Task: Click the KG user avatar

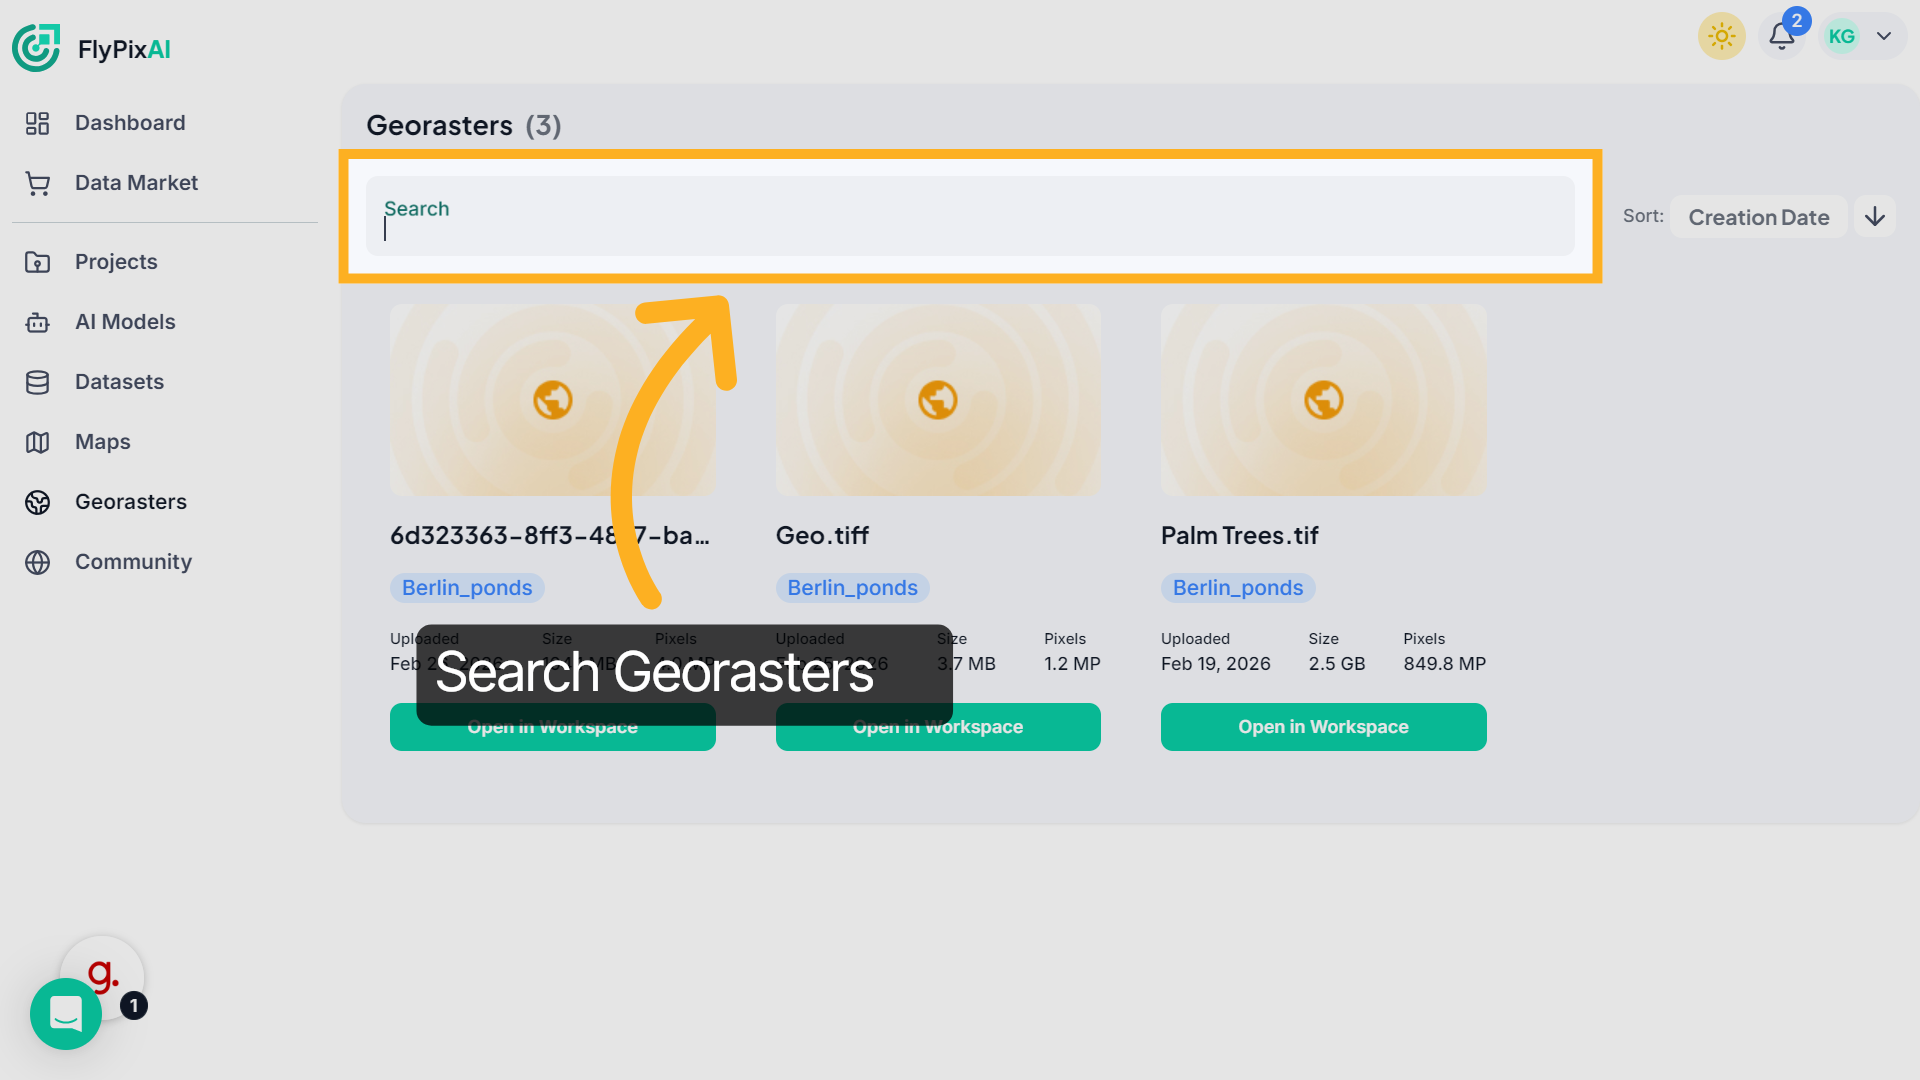Action: pos(1841,36)
